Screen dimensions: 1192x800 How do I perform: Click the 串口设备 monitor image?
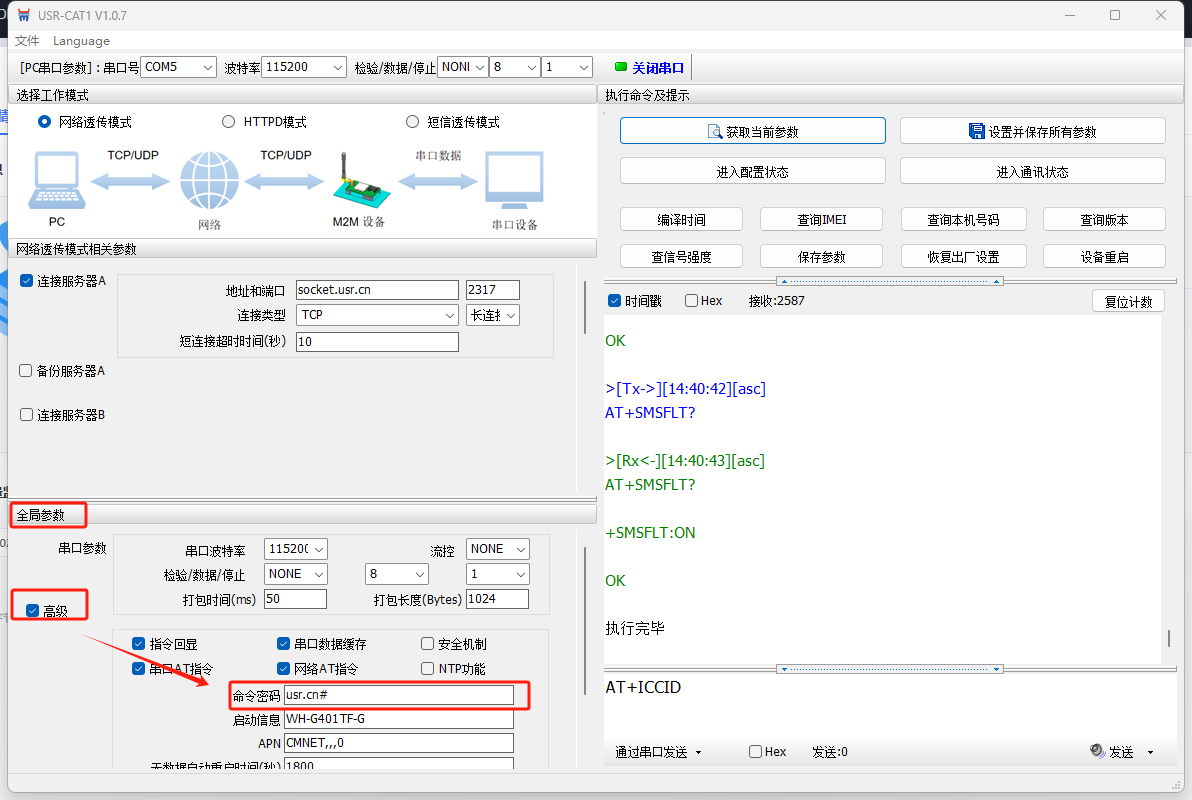pos(514,181)
